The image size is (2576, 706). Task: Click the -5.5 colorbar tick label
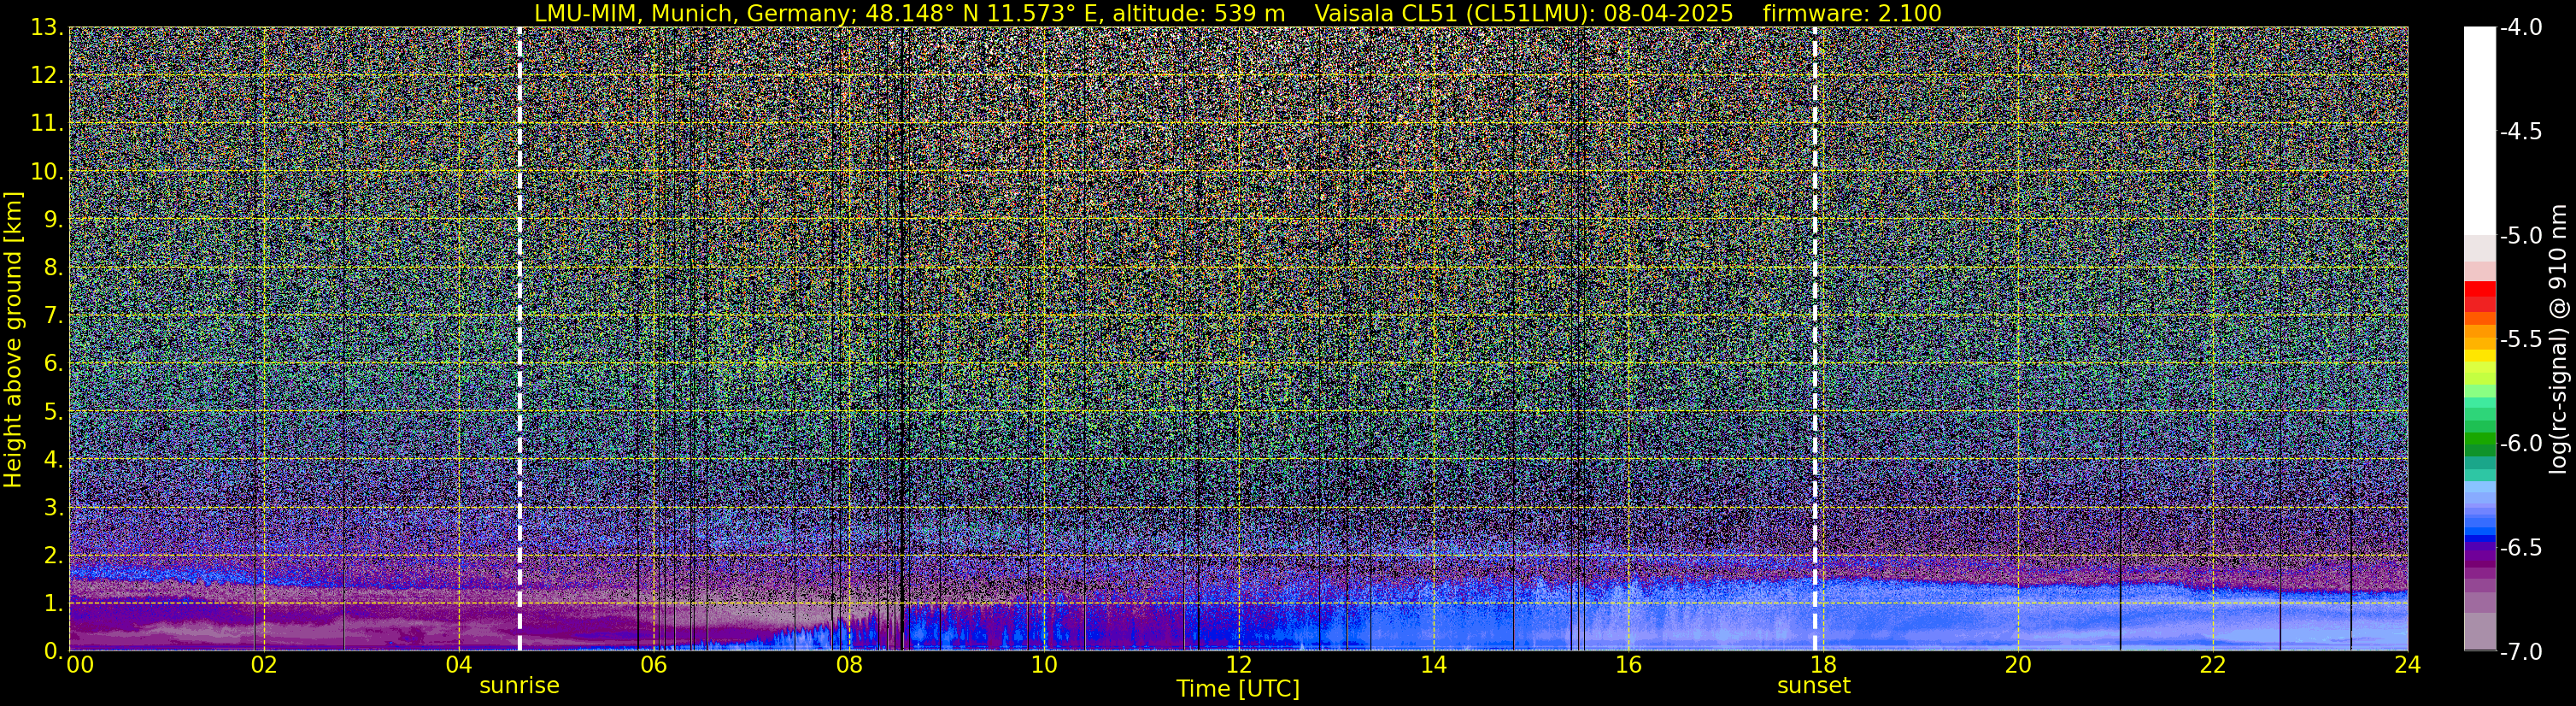[2520, 340]
